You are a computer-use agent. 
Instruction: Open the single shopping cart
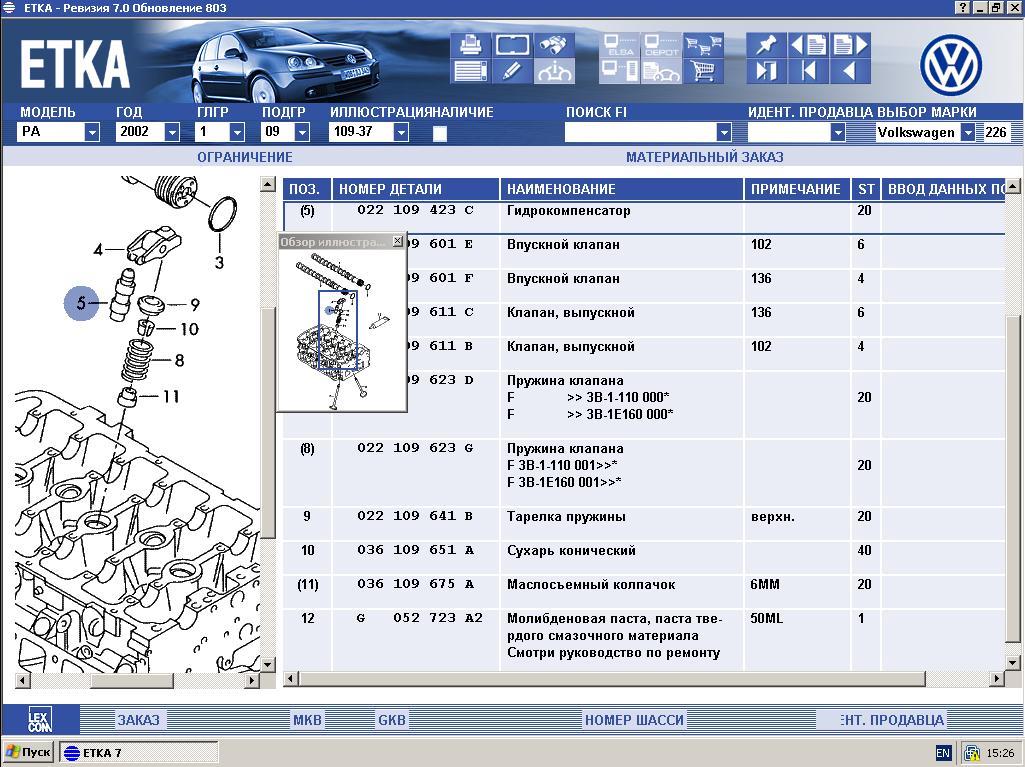pyautogui.click(x=703, y=71)
